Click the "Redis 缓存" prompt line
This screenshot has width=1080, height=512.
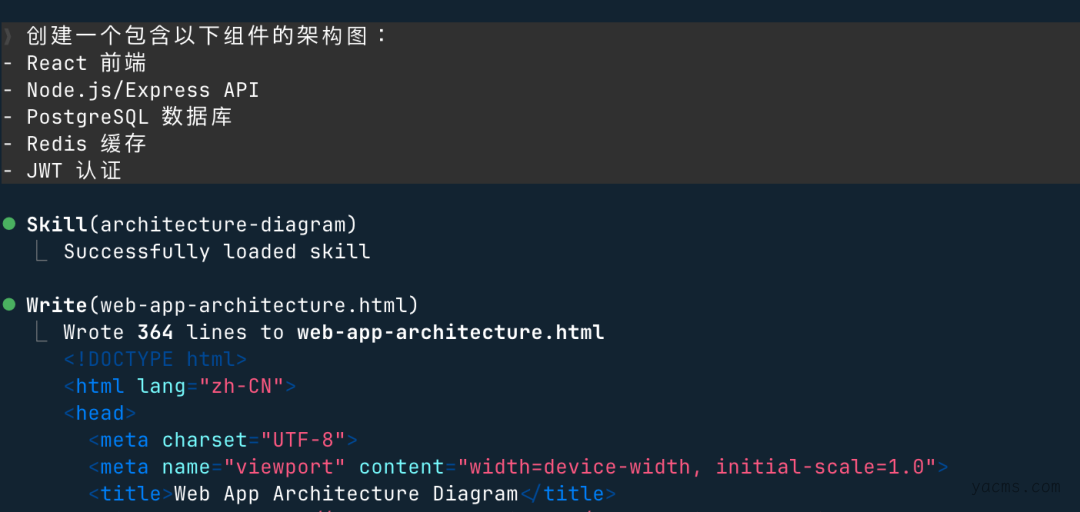pyautogui.click(x=86, y=144)
